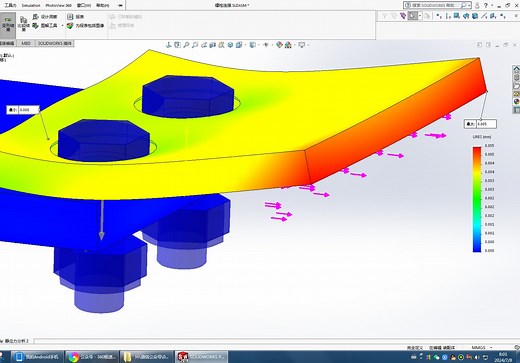Image resolution: width=520 pixels, height=363 pixels.
Task: Open the 窗口 menu
Action: 84,5
